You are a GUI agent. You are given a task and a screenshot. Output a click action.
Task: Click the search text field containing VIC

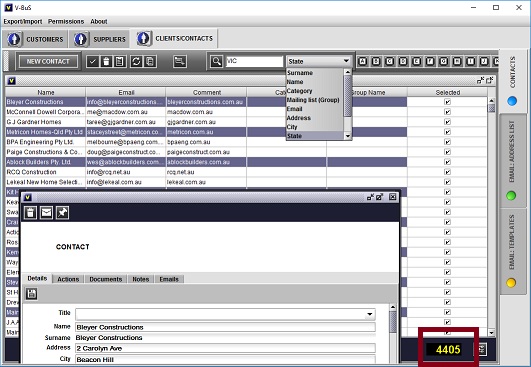pyautogui.click(x=254, y=61)
